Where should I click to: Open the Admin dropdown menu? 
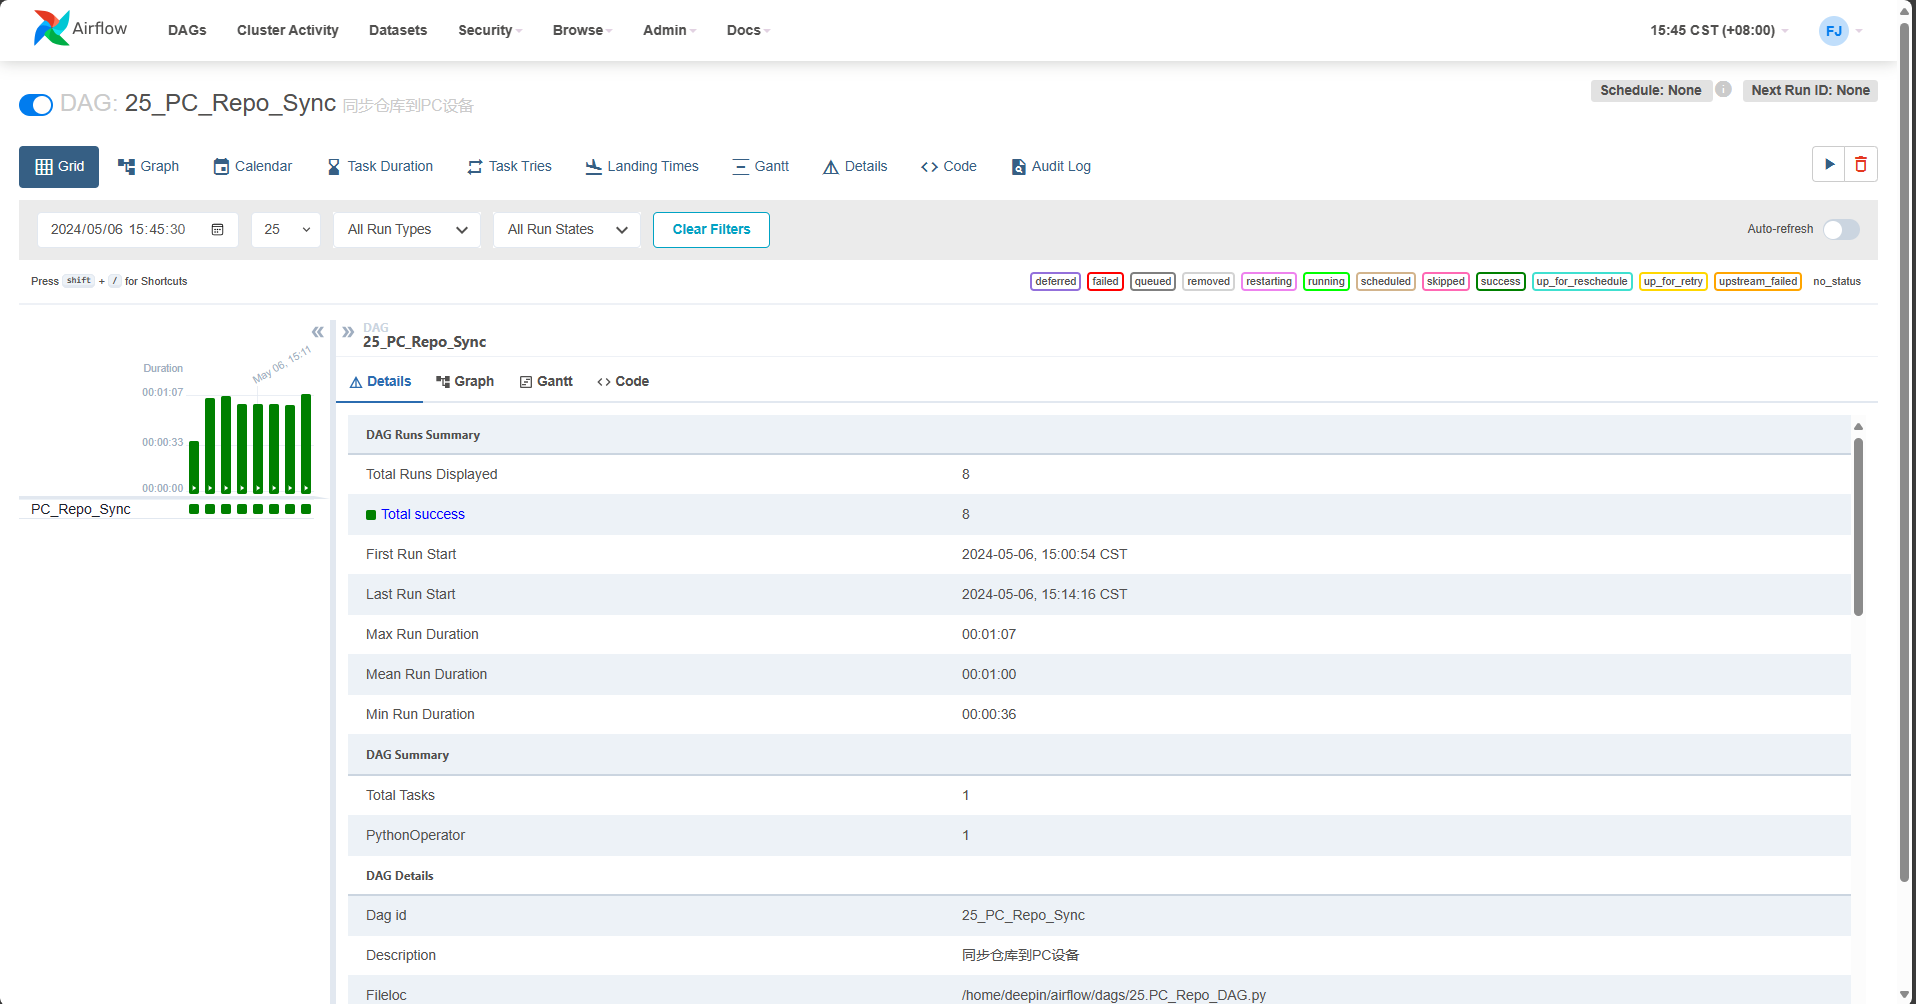(669, 30)
